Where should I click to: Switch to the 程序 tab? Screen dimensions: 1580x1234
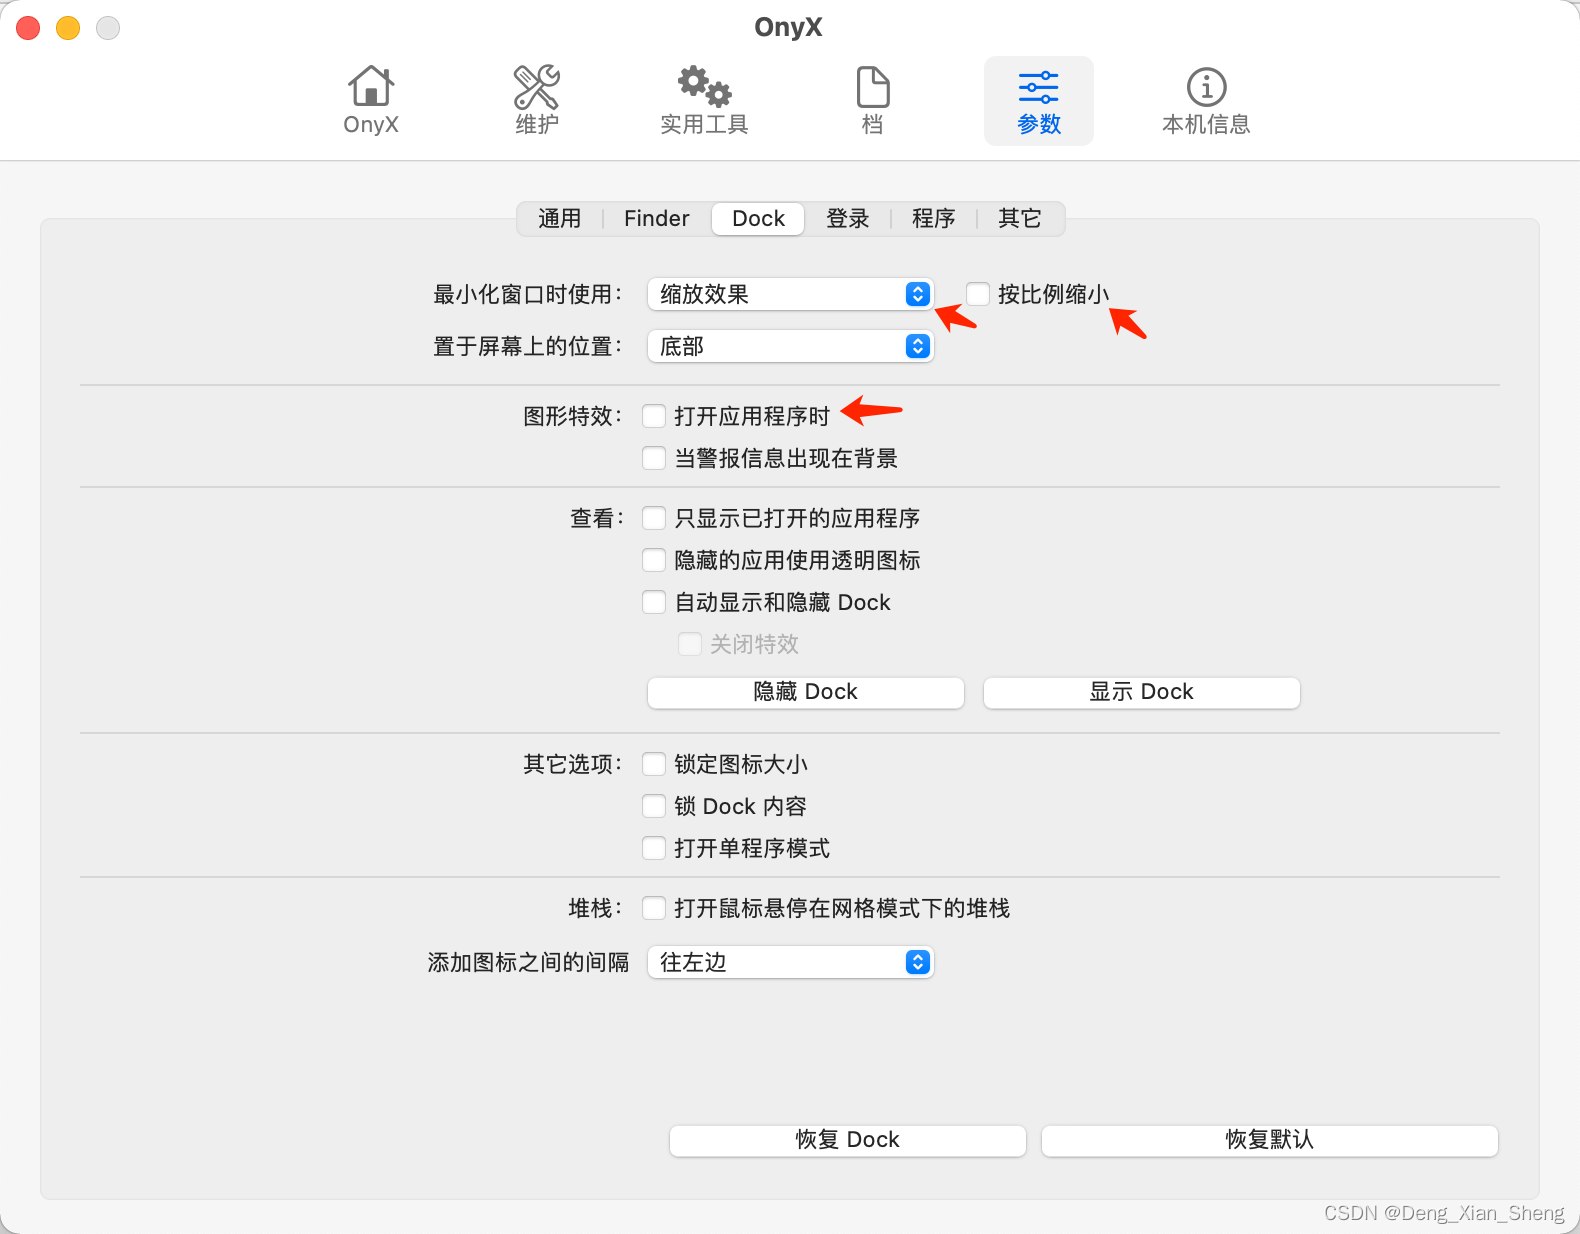point(934,219)
